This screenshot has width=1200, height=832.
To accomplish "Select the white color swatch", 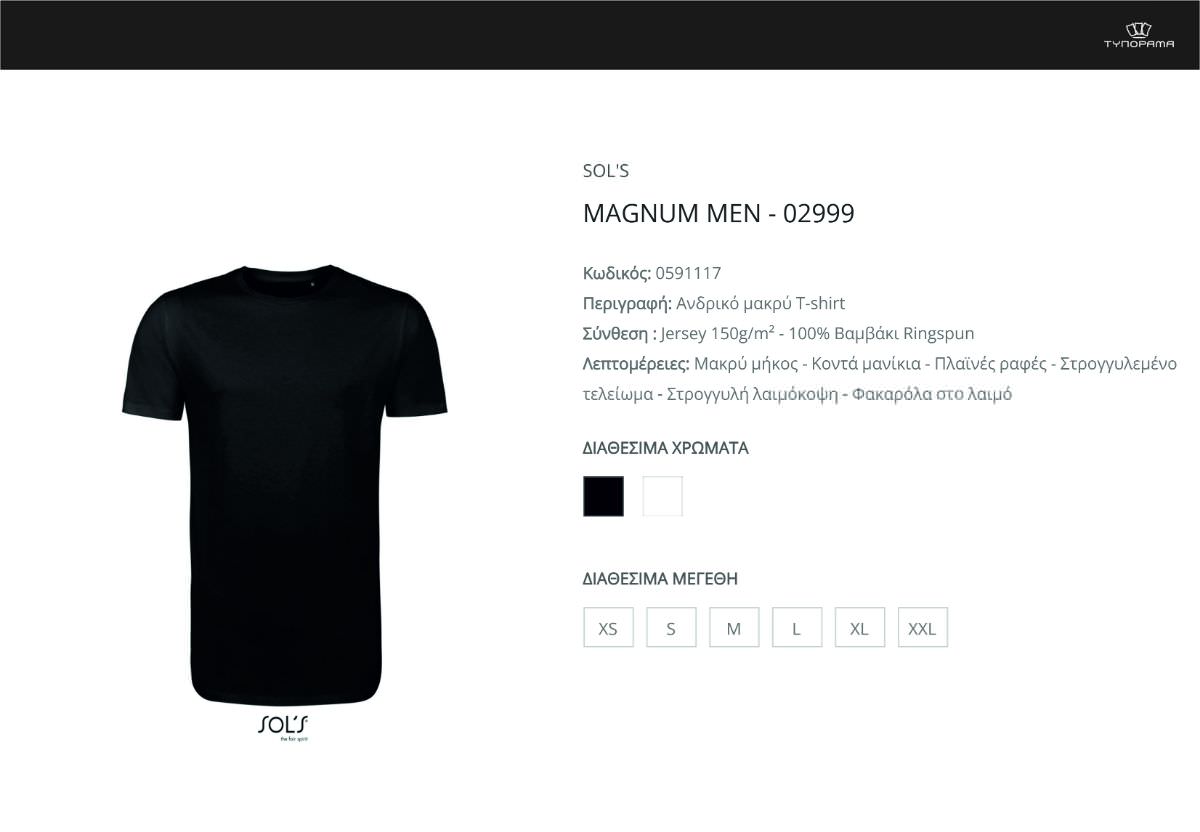I will tap(663, 496).
